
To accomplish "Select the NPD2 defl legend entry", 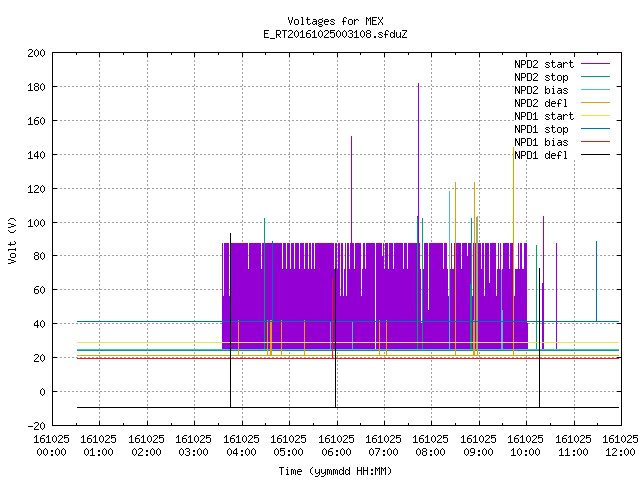I will pyautogui.click(x=541, y=103).
